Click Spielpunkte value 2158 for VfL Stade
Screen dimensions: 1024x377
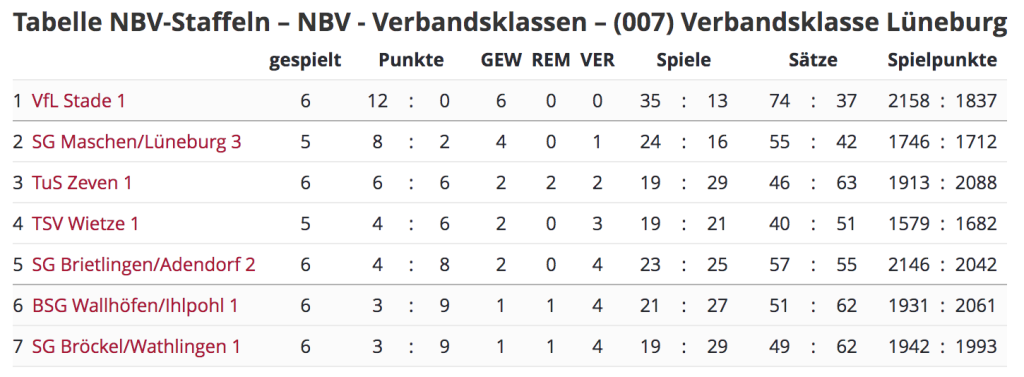click(x=910, y=101)
